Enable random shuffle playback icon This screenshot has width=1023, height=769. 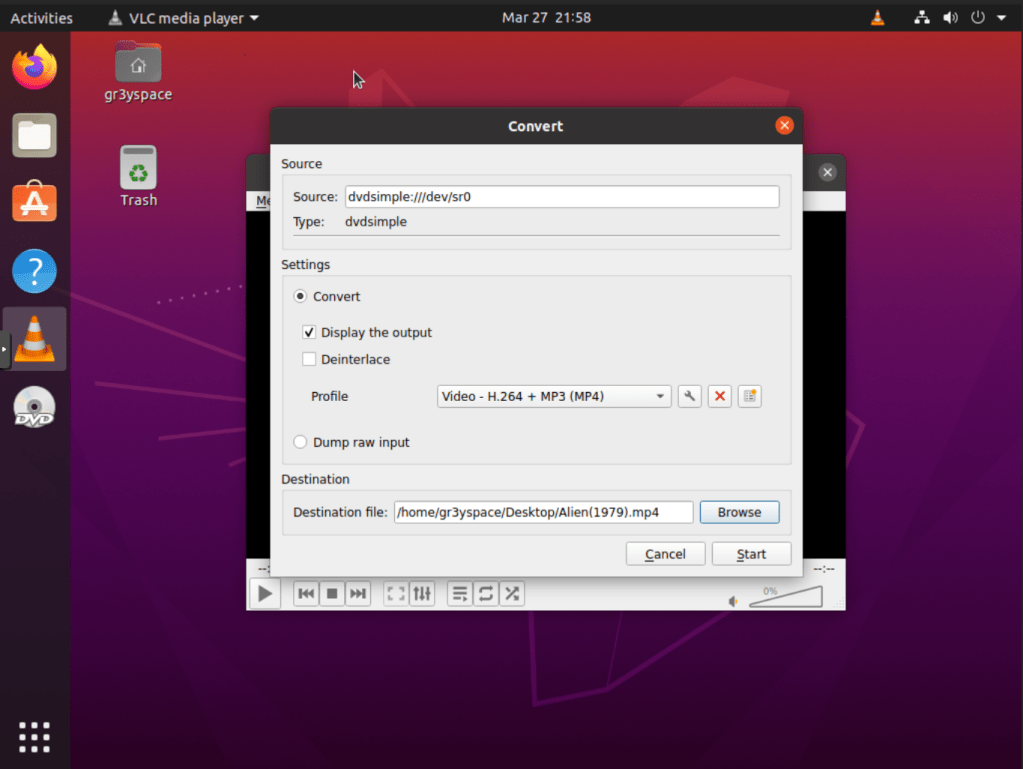[512, 594]
